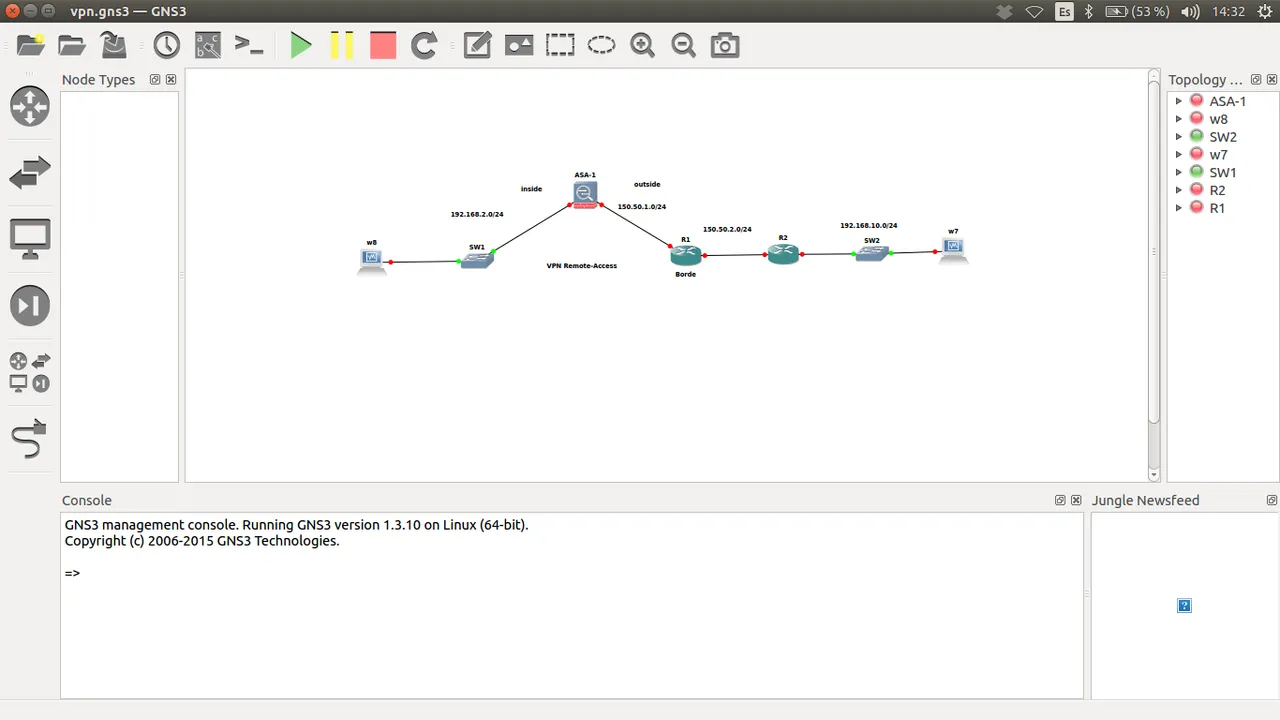Image resolution: width=1280 pixels, height=720 pixels.
Task: Select the 192.168.2.0/24 network label
Action: (x=477, y=214)
